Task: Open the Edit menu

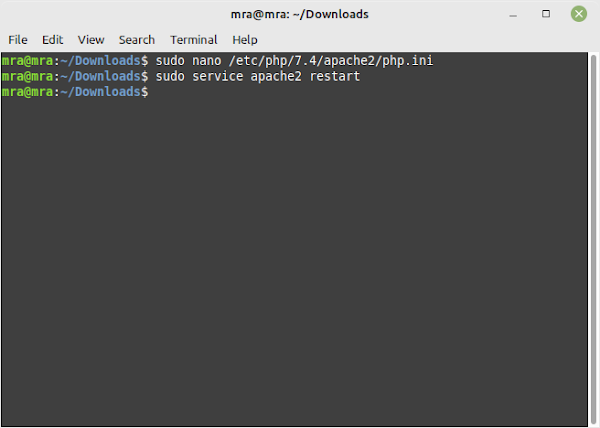Action: click(52, 40)
